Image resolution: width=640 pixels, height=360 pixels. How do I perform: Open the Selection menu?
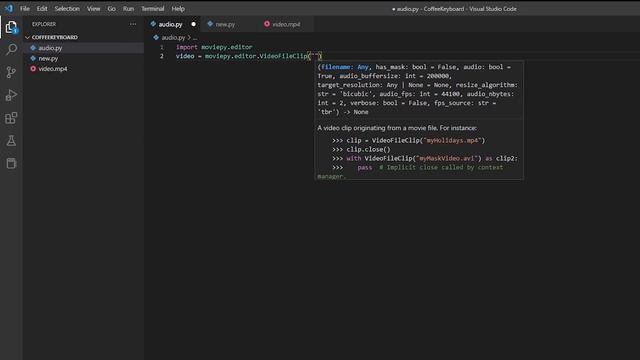67,9
